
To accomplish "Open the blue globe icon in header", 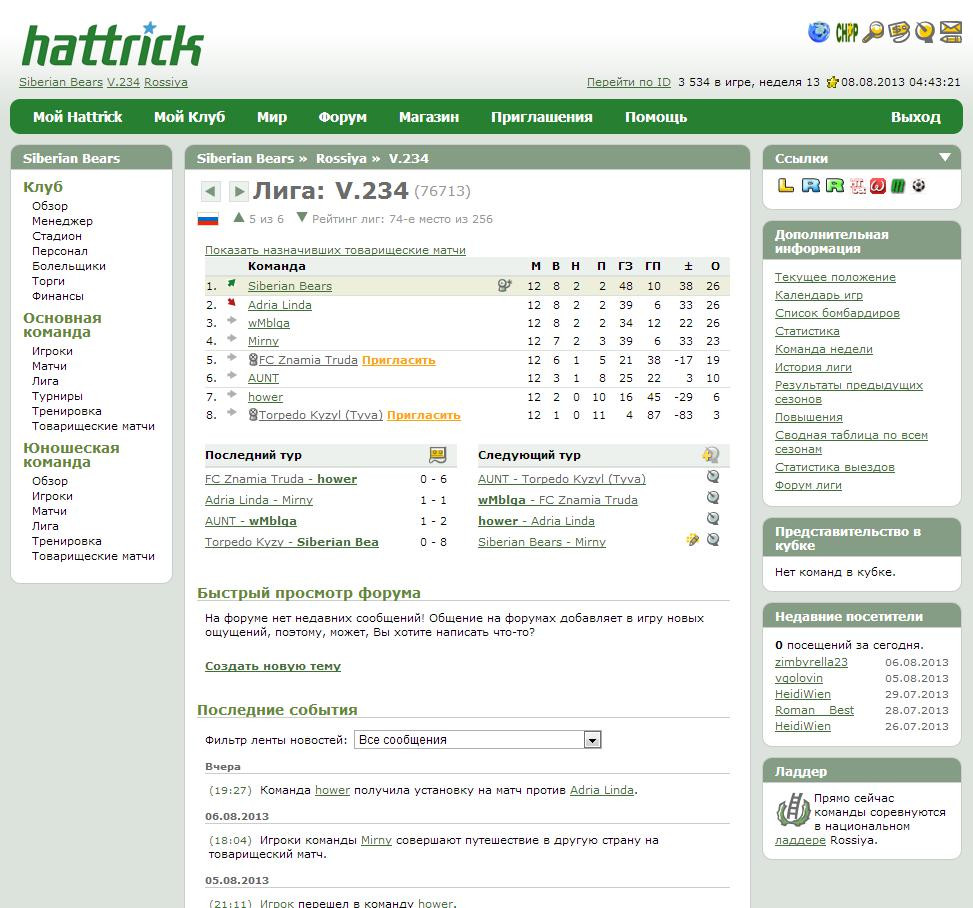I will [818, 32].
